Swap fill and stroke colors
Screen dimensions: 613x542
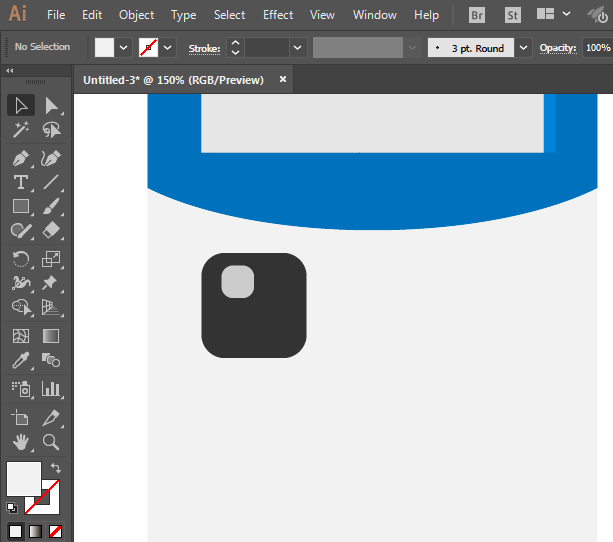point(56,468)
